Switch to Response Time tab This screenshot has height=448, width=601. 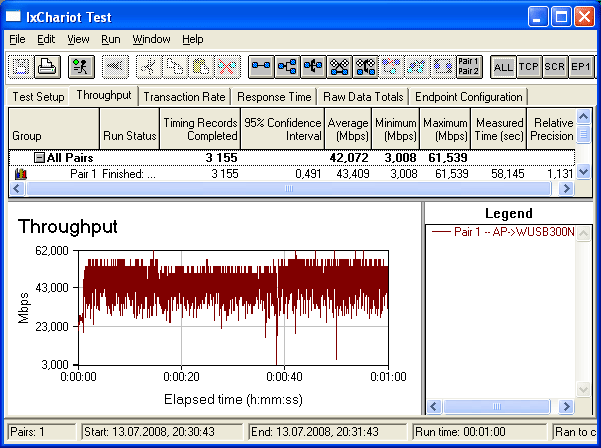(274, 97)
